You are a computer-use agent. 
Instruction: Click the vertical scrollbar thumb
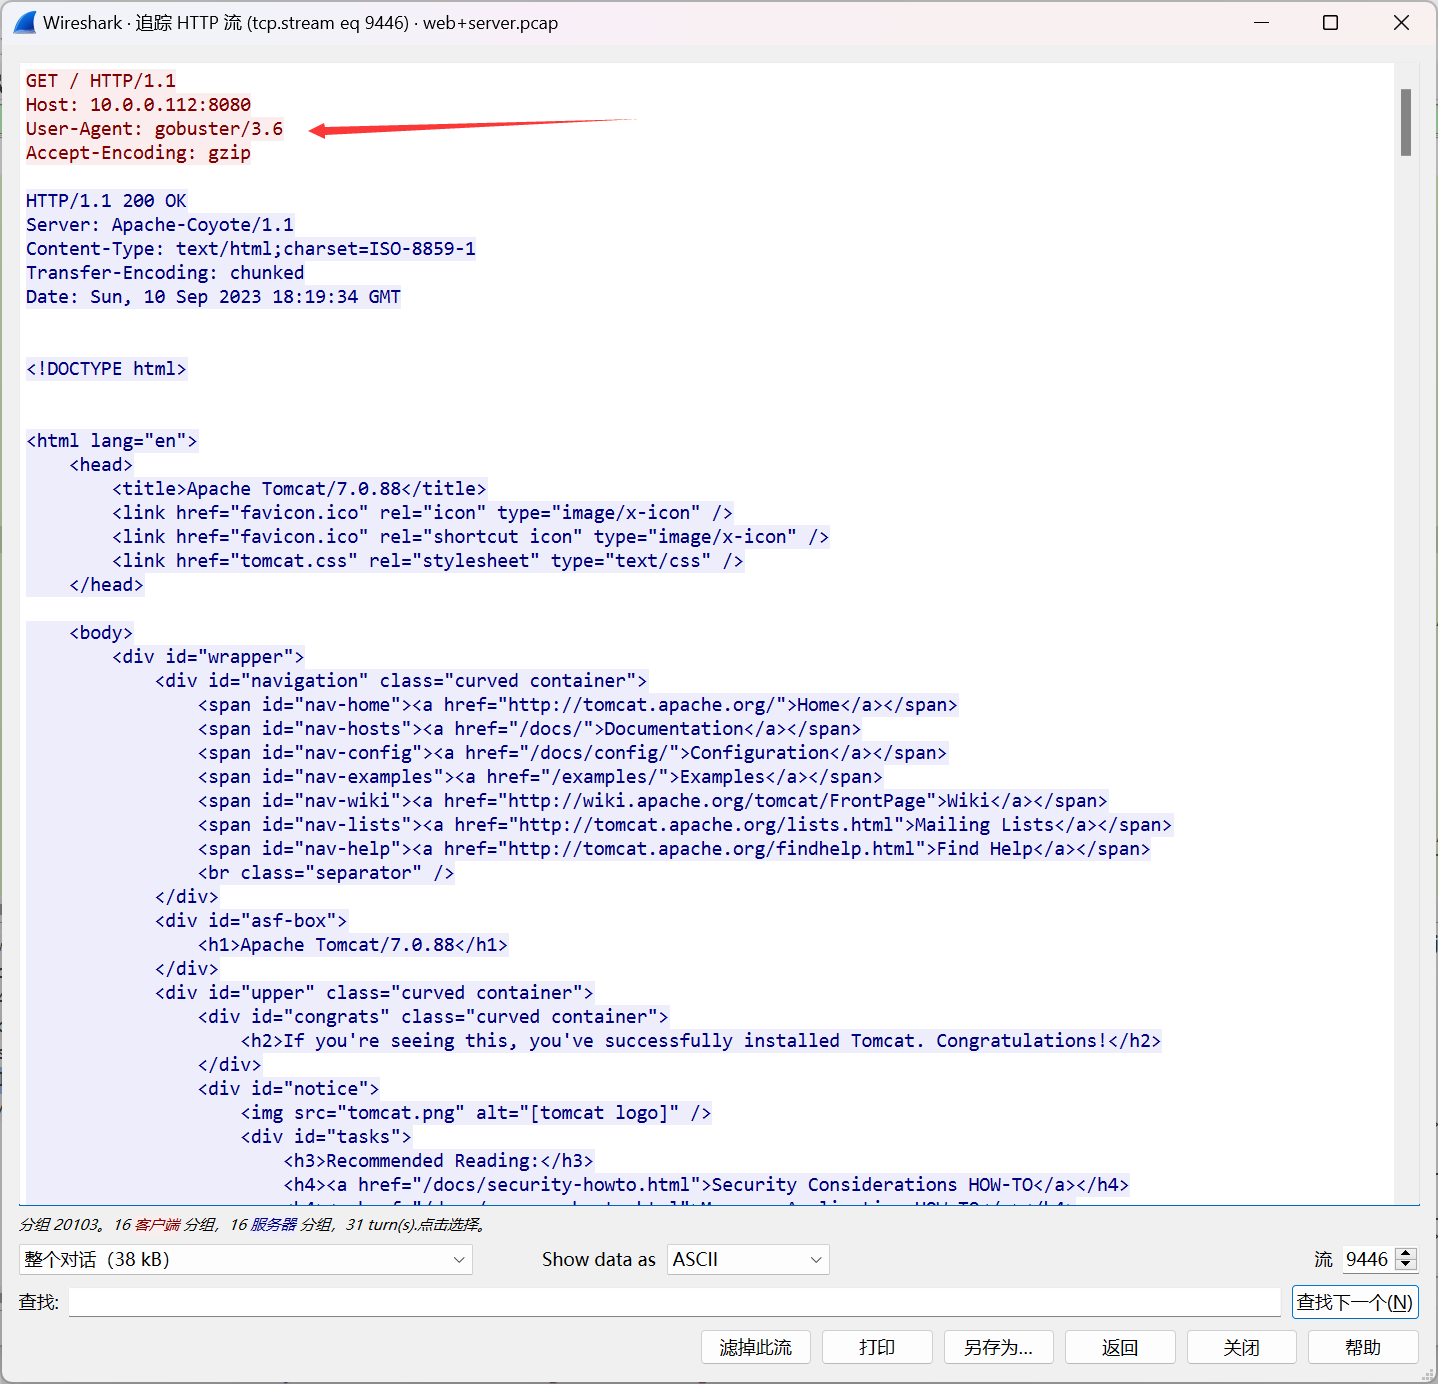[x=1406, y=122]
